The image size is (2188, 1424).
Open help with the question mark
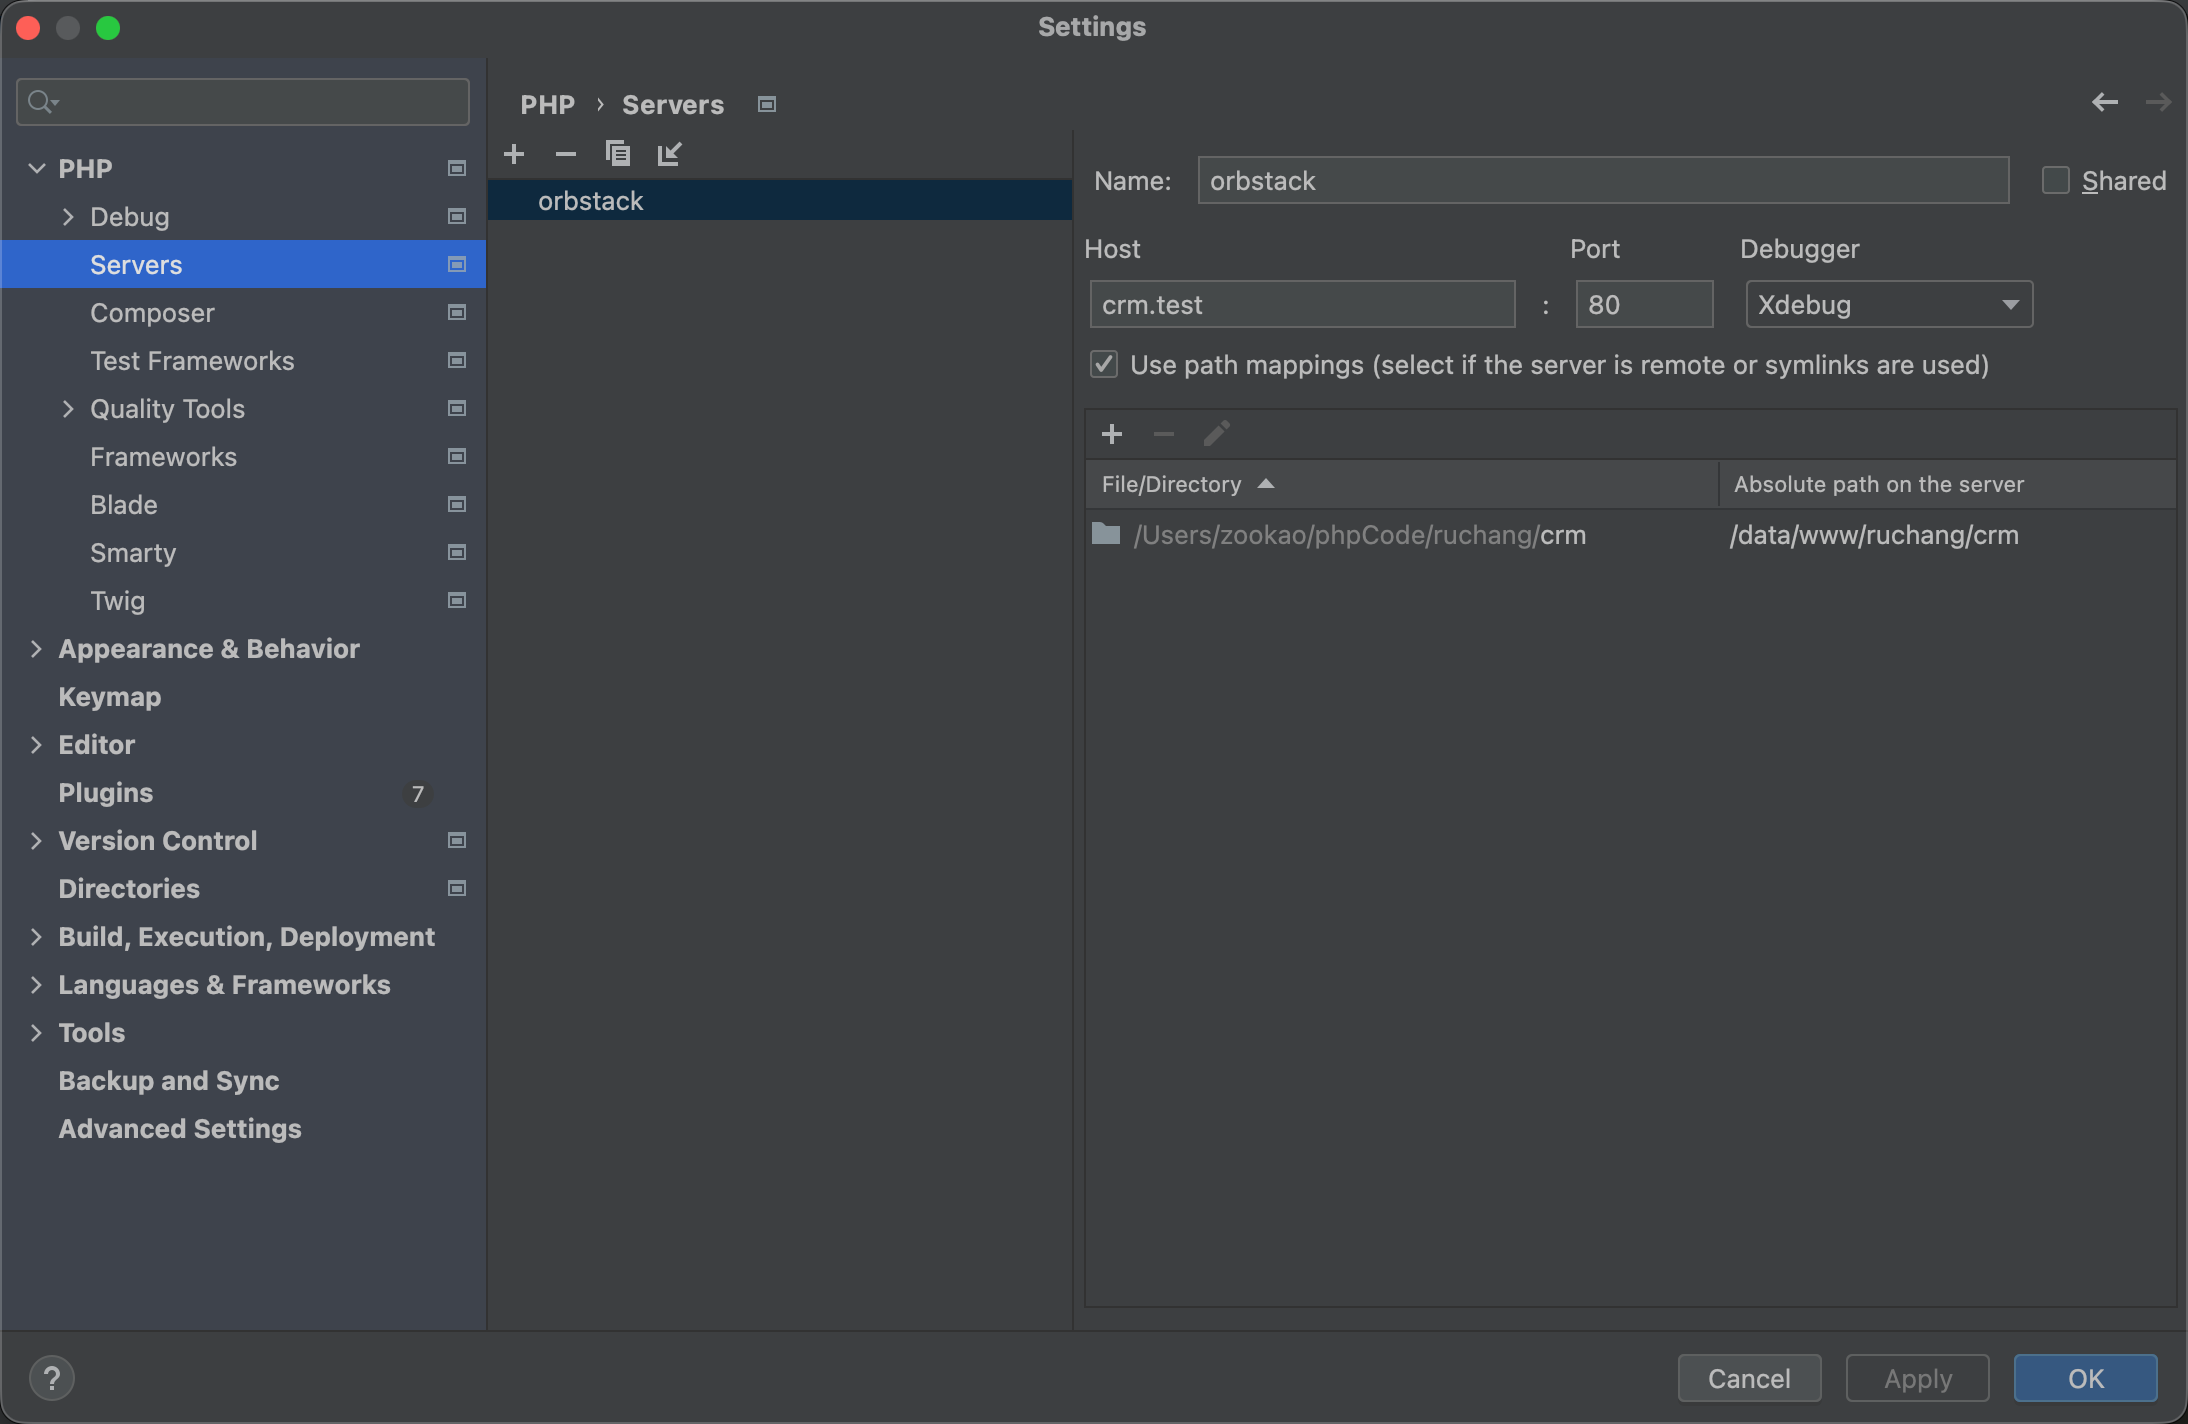52,1378
